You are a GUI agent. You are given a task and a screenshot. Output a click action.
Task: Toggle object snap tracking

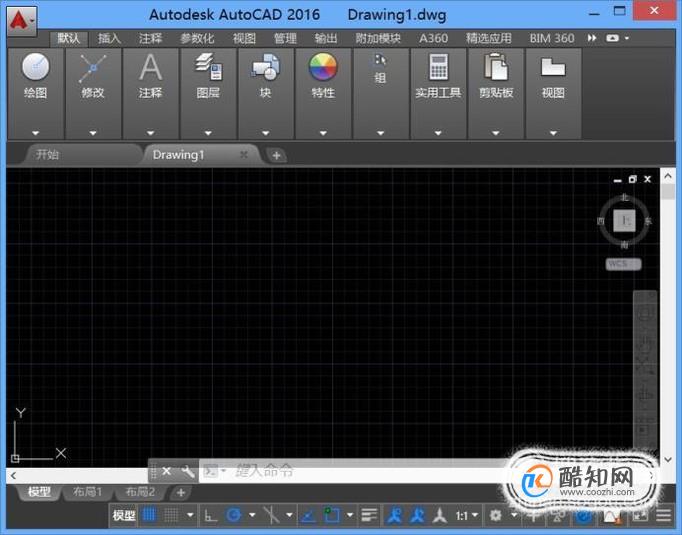click(x=308, y=516)
